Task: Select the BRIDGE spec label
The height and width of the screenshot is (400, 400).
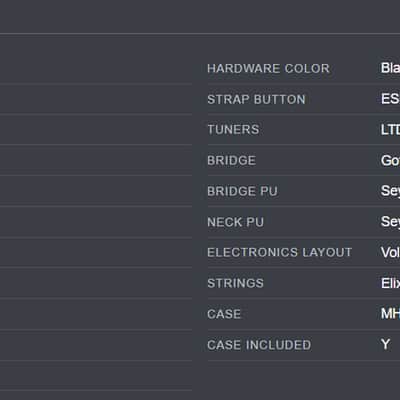Action: click(232, 161)
